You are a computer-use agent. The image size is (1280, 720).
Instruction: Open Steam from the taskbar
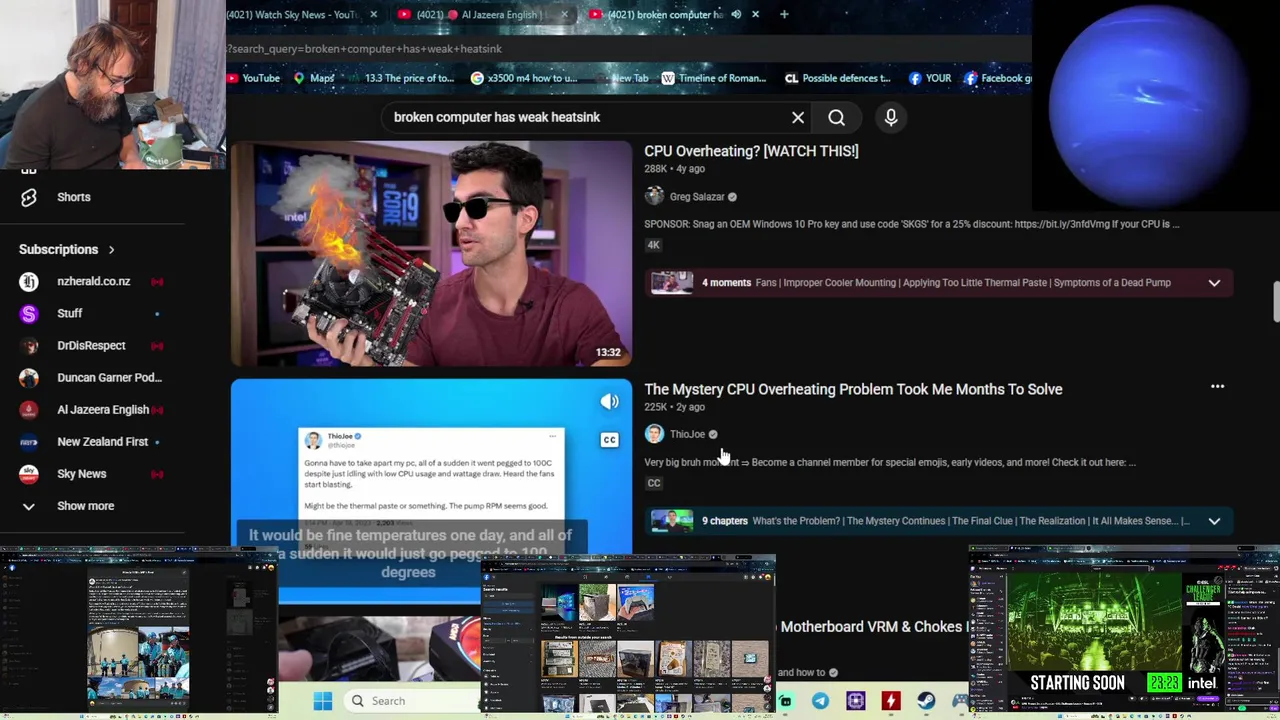[926, 701]
